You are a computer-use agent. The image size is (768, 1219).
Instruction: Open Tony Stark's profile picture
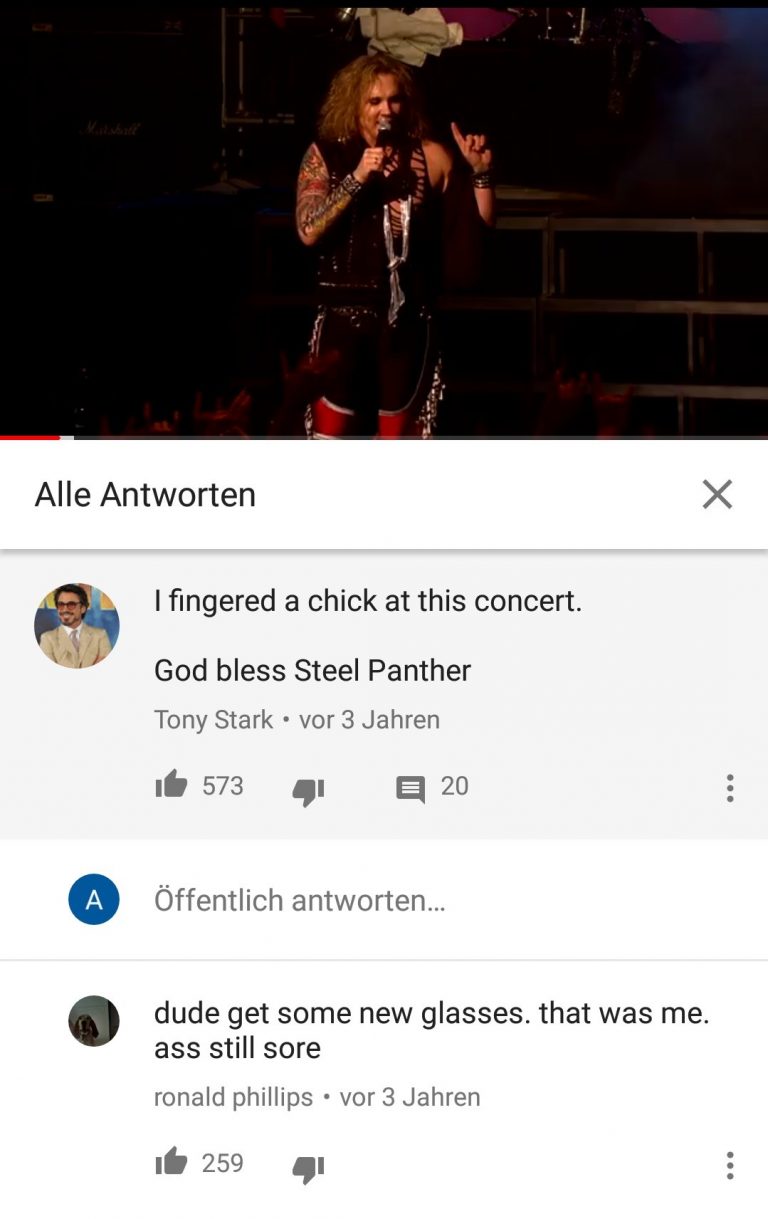coord(77,626)
